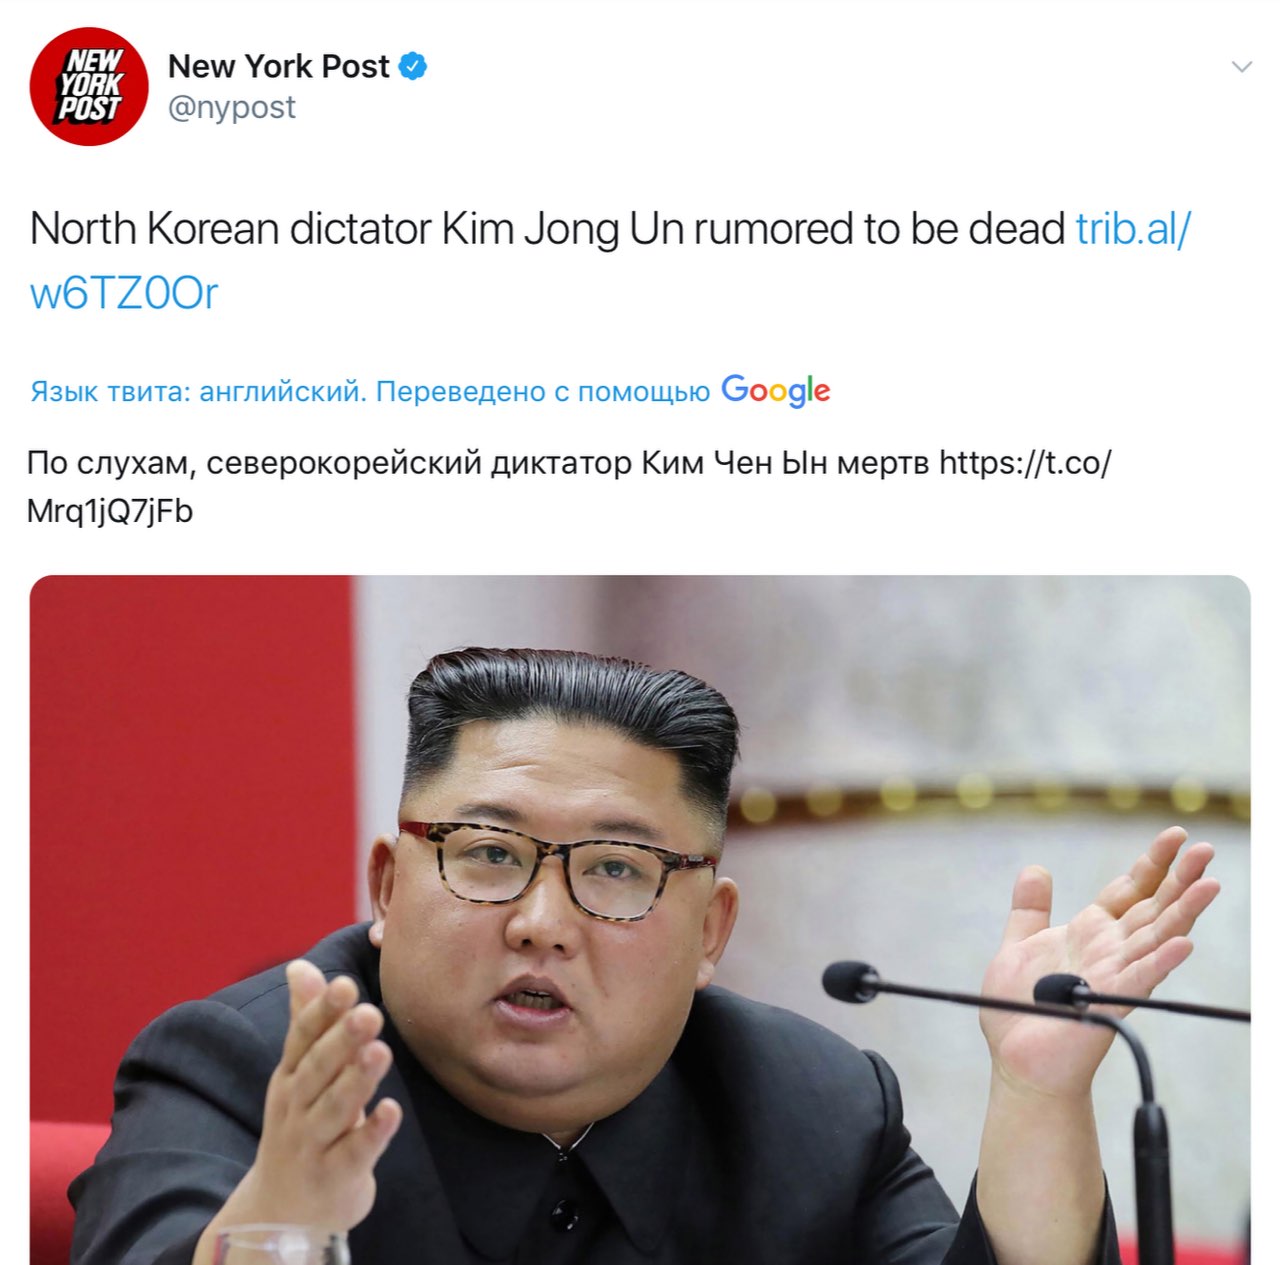Click 'rumored to be dead' in the tweet

click(x=879, y=228)
